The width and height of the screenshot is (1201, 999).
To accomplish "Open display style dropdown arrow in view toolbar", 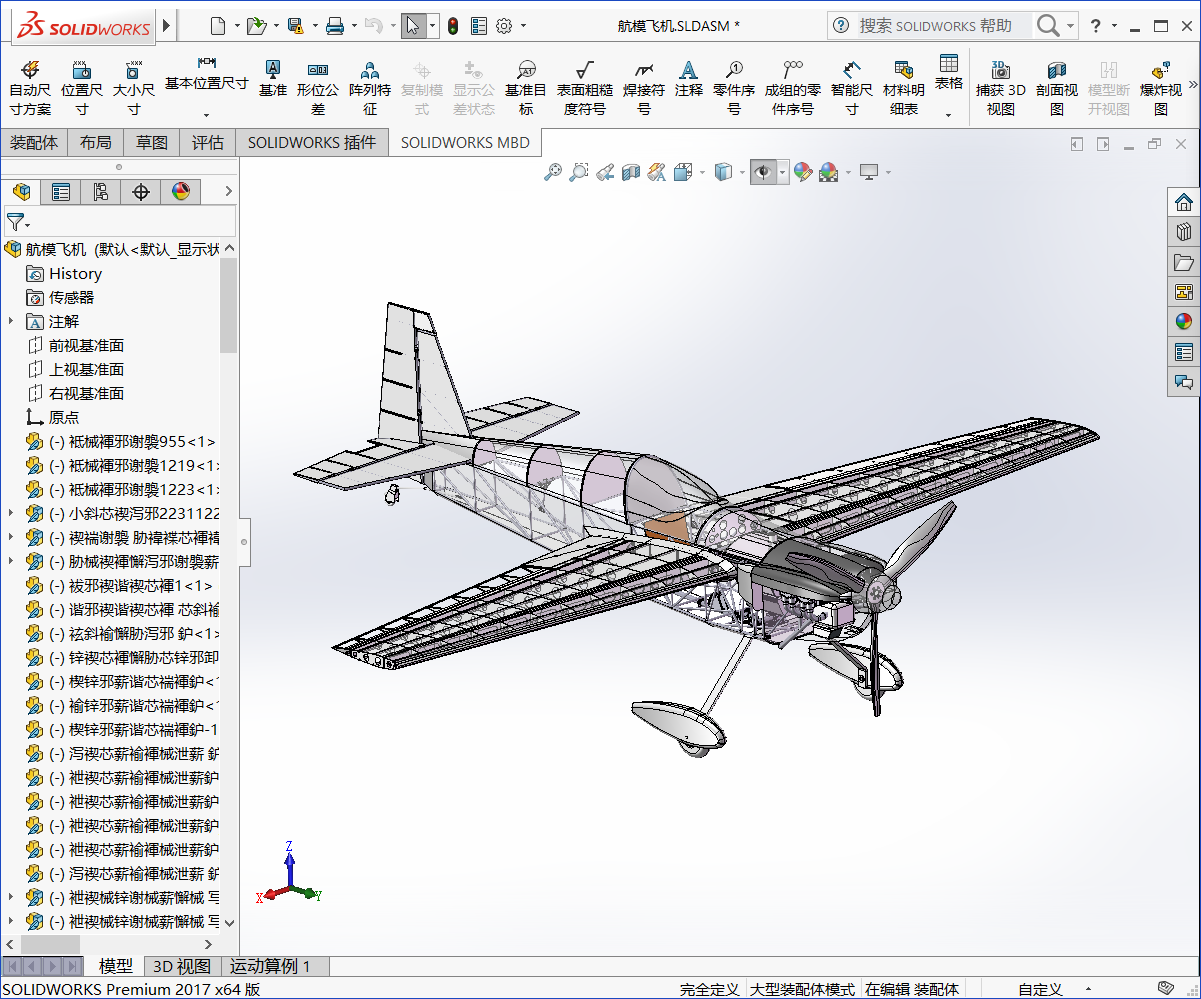I will tap(741, 172).
